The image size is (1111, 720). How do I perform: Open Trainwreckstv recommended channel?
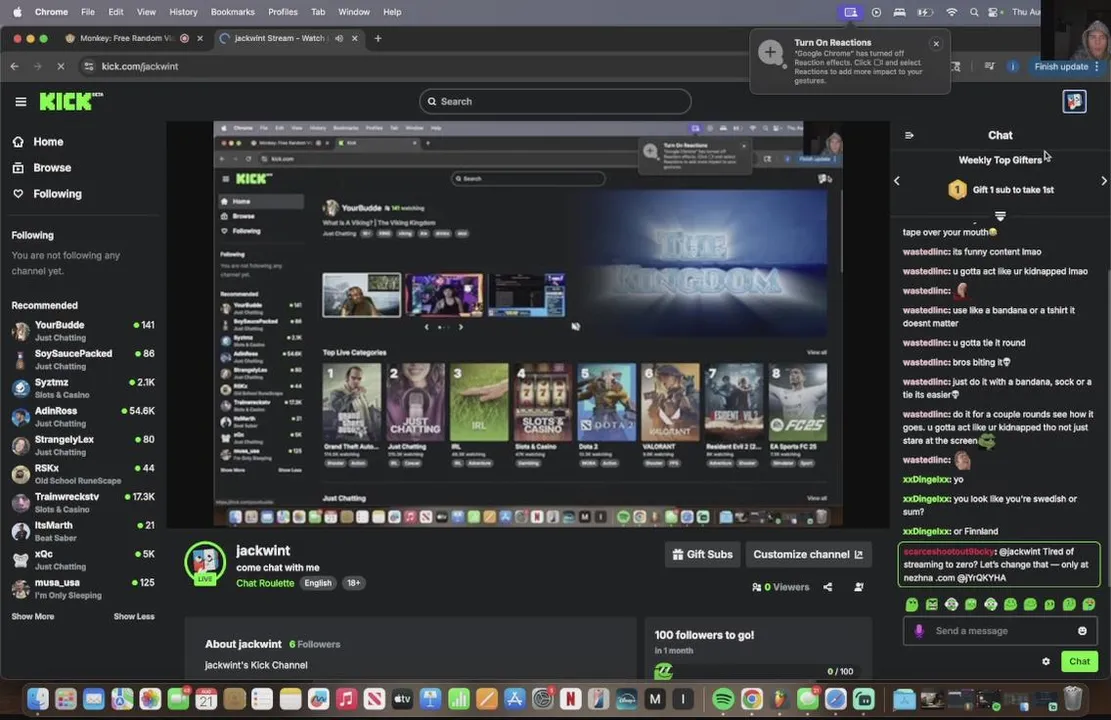click(83, 502)
